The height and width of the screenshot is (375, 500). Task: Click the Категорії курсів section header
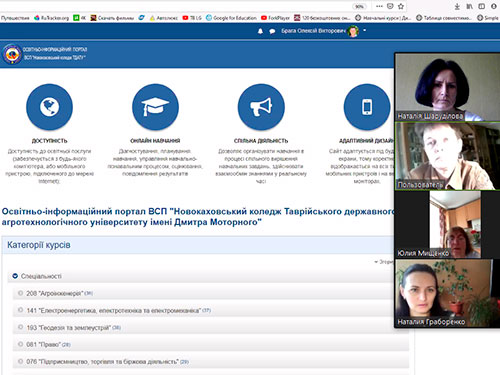pos(39,245)
